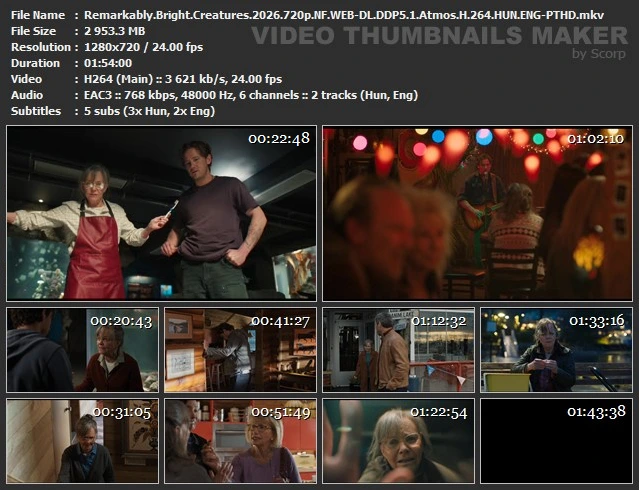The height and width of the screenshot is (490, 639).
Task: Select the 00:41:27 thumbnail
Action: 240,350
